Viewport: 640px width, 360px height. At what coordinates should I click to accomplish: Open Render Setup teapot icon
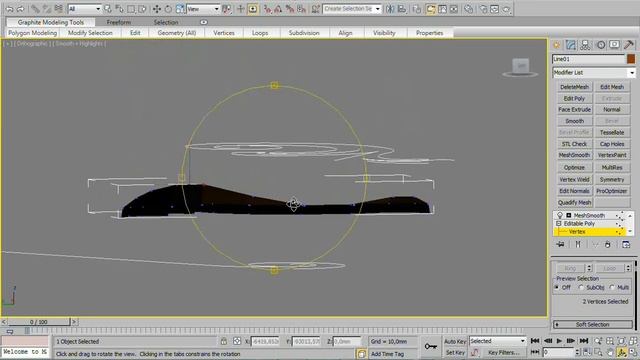coord(483,9)
